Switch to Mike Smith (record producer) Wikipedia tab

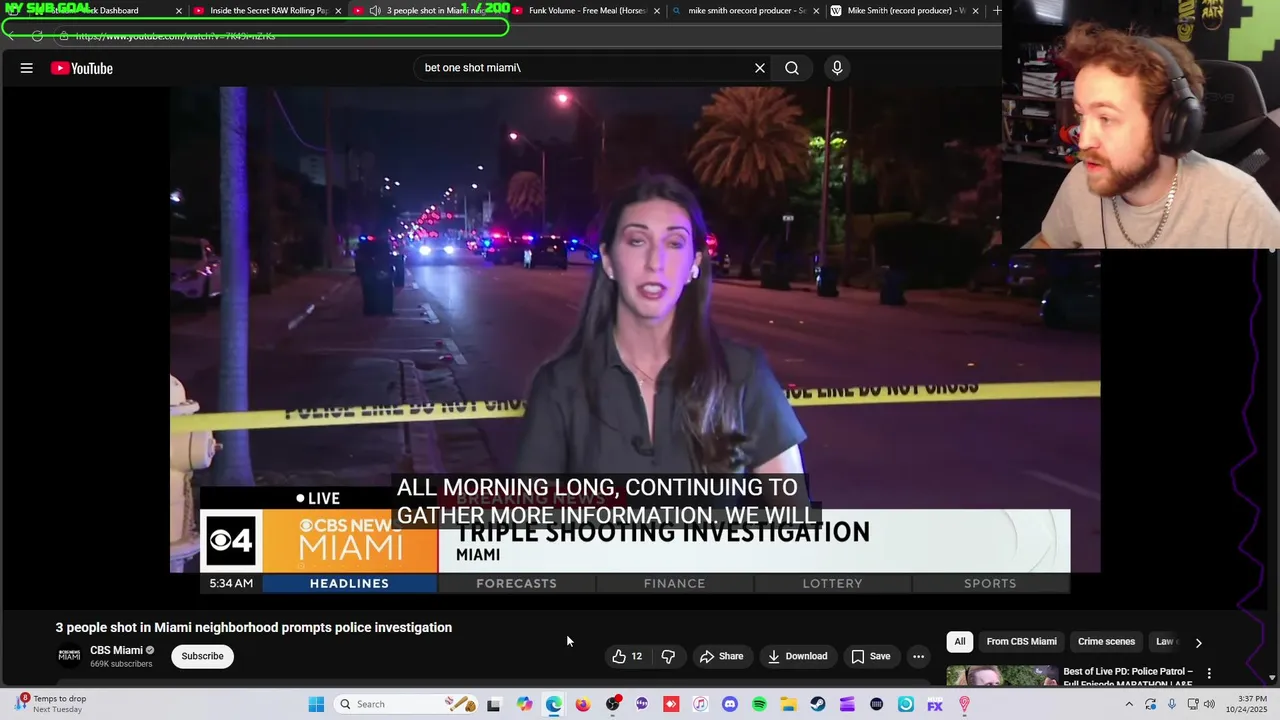[906, 11]
